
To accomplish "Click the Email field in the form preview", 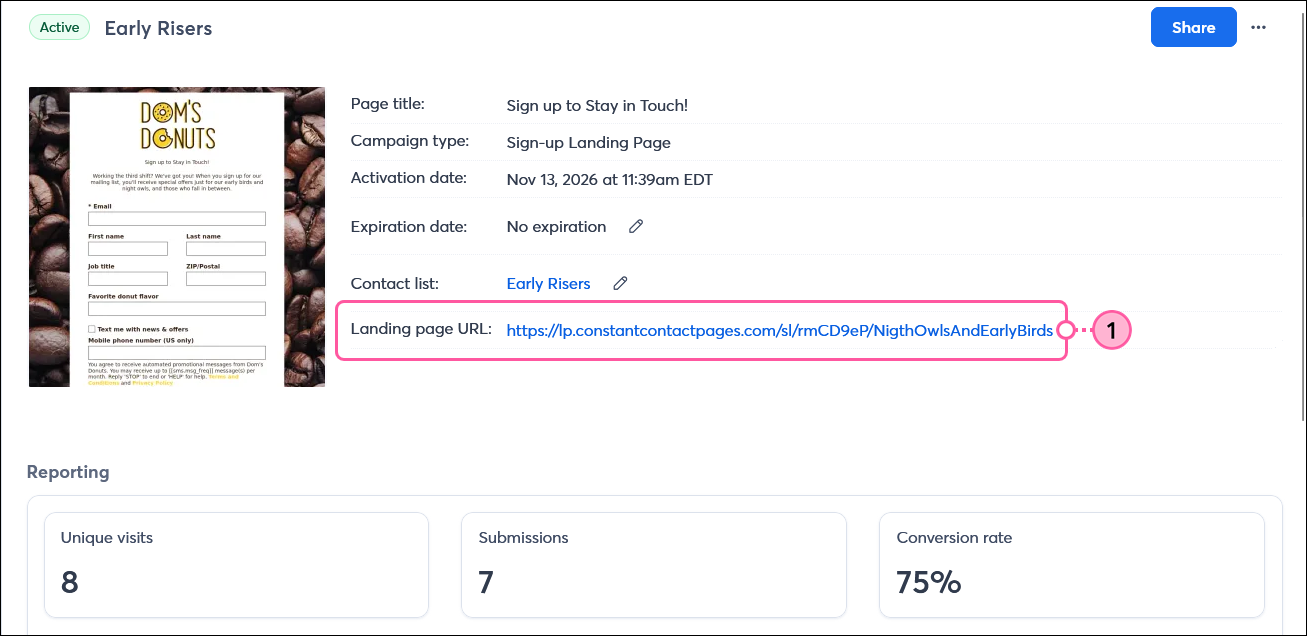I will tap(177, 218).
